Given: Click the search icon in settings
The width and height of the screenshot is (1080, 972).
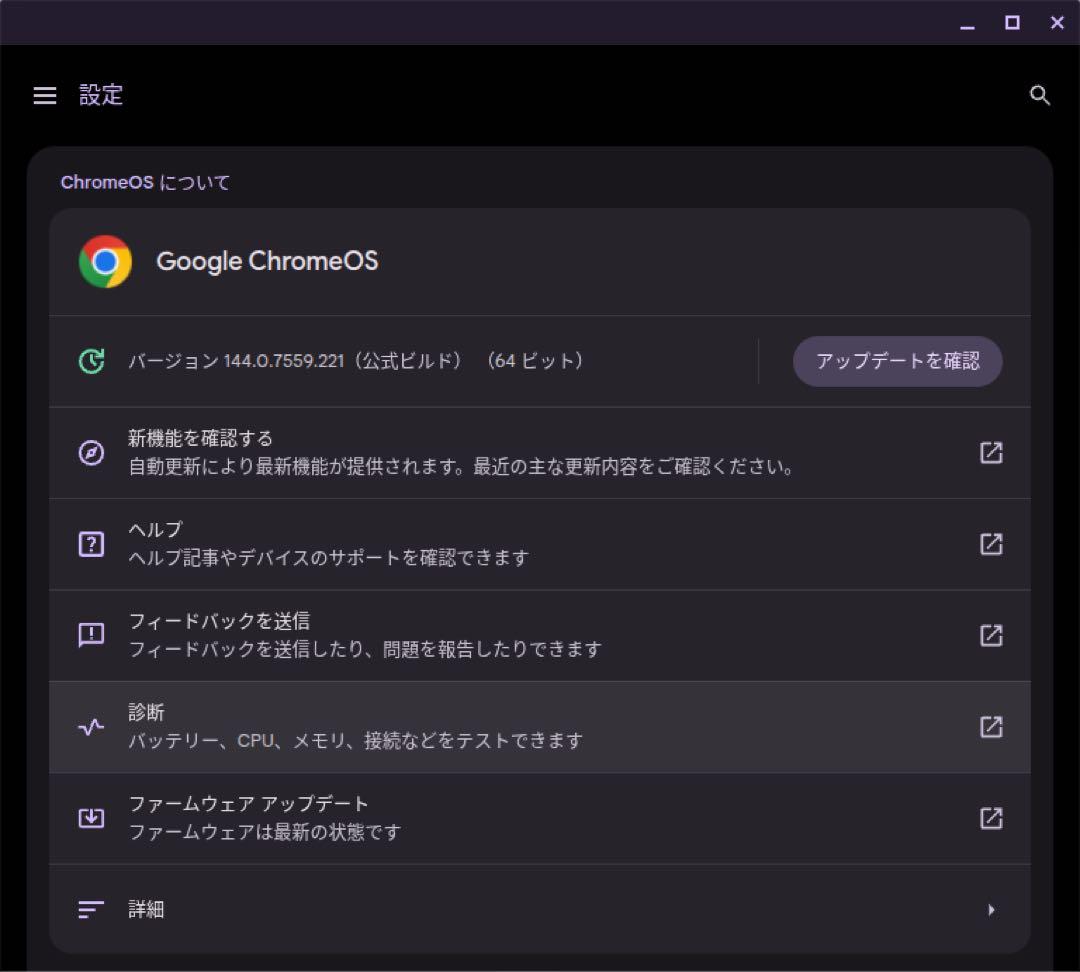Looking at the screenshot, I should [x=1040, y=95].
